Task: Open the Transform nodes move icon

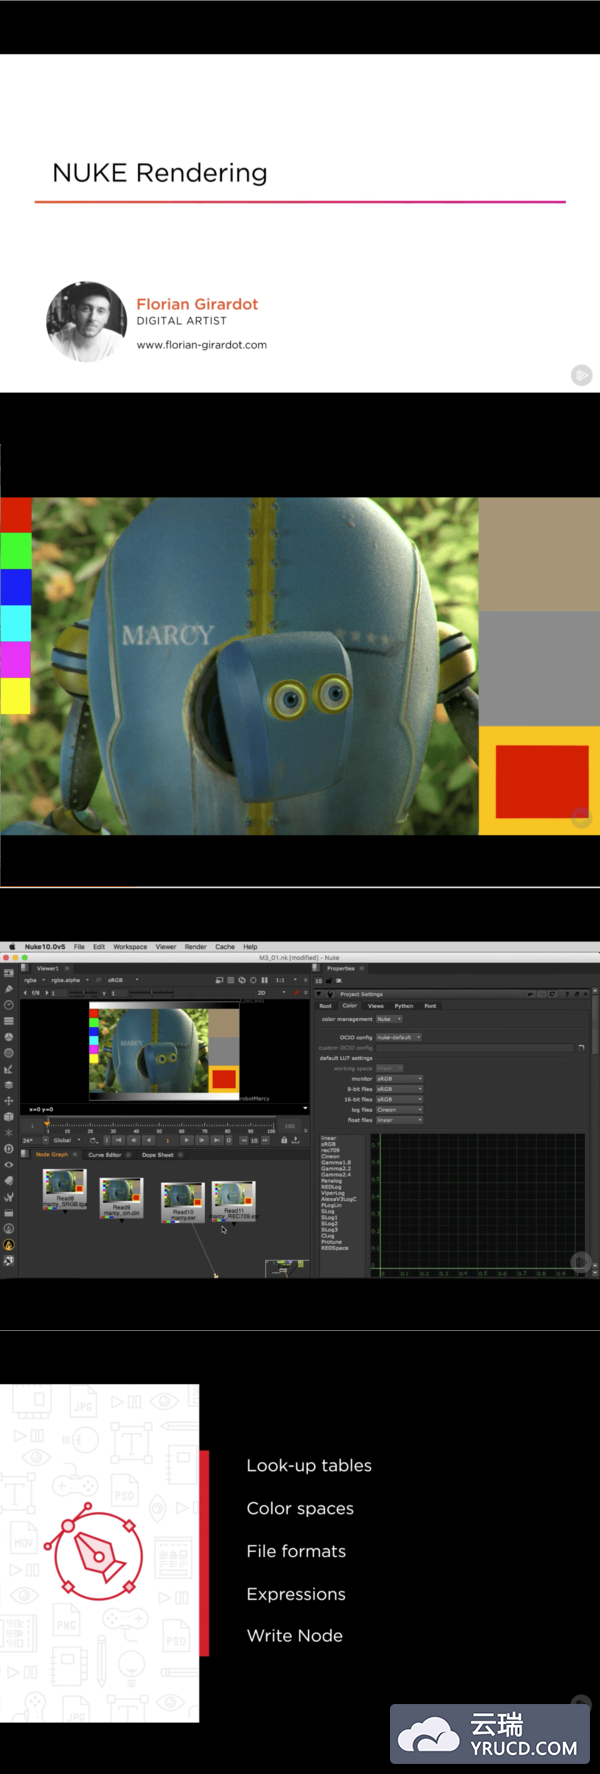Action: (9, 1101)
